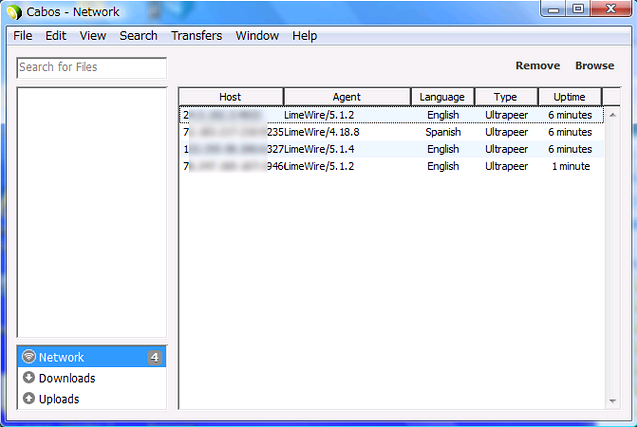Viewport: 637px width, 427px height.
Task: Click Ultrapeer in the Spanish row
Action: 506,132
